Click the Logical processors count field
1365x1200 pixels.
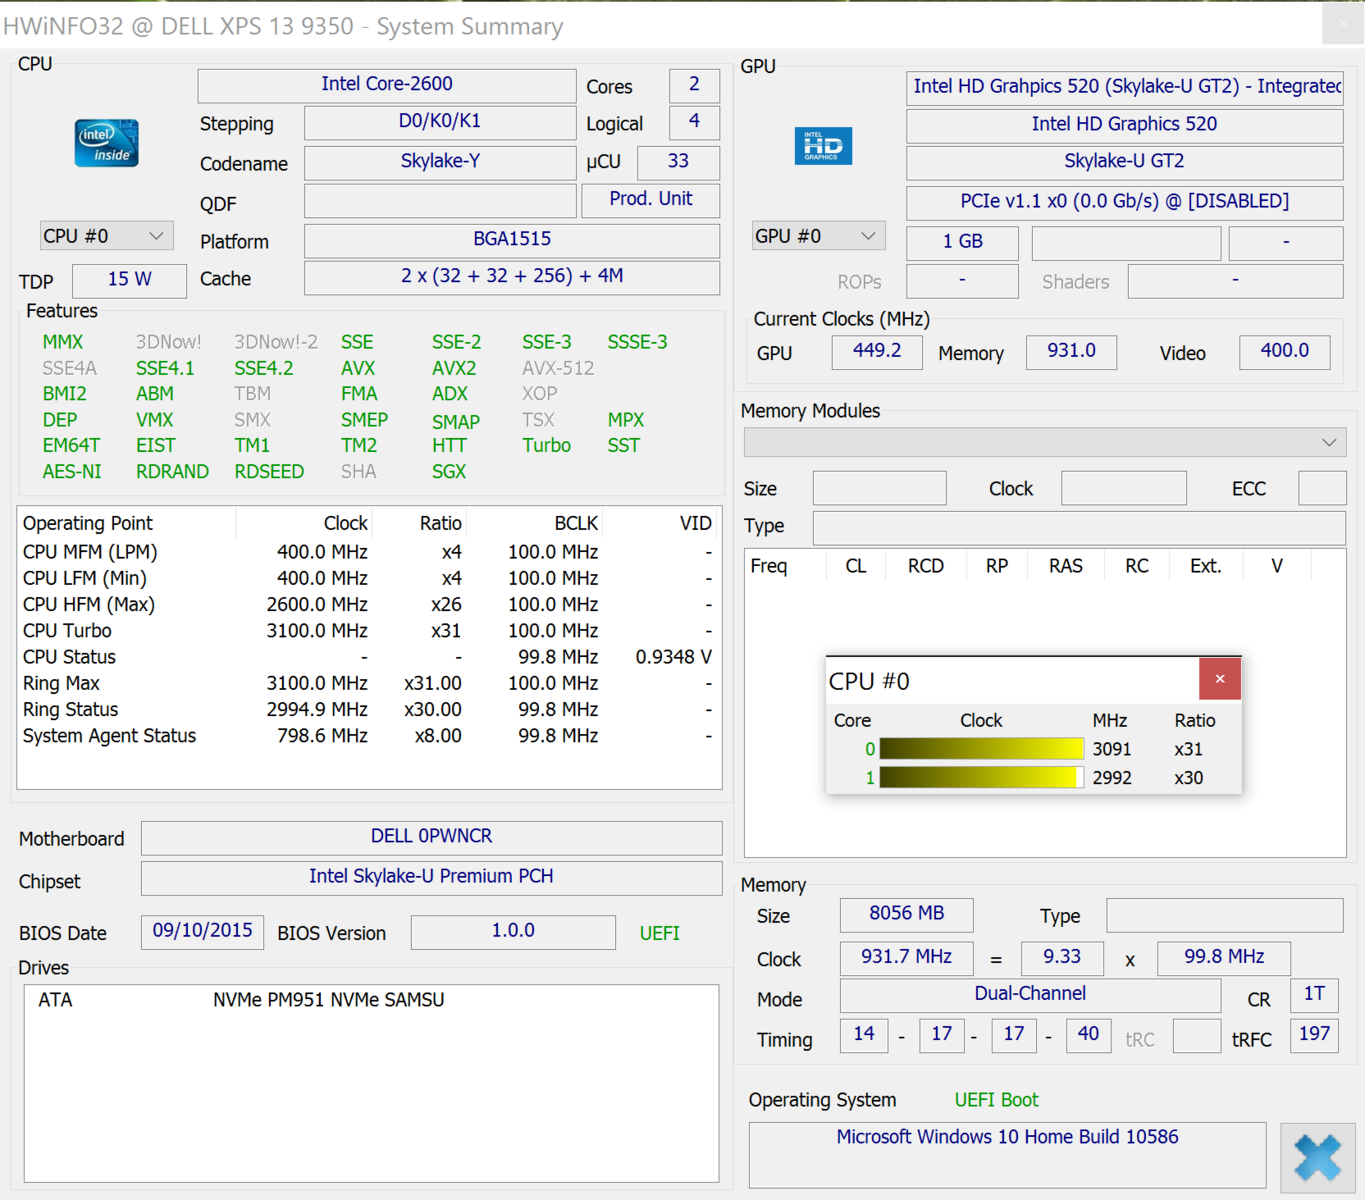(694, 122)
